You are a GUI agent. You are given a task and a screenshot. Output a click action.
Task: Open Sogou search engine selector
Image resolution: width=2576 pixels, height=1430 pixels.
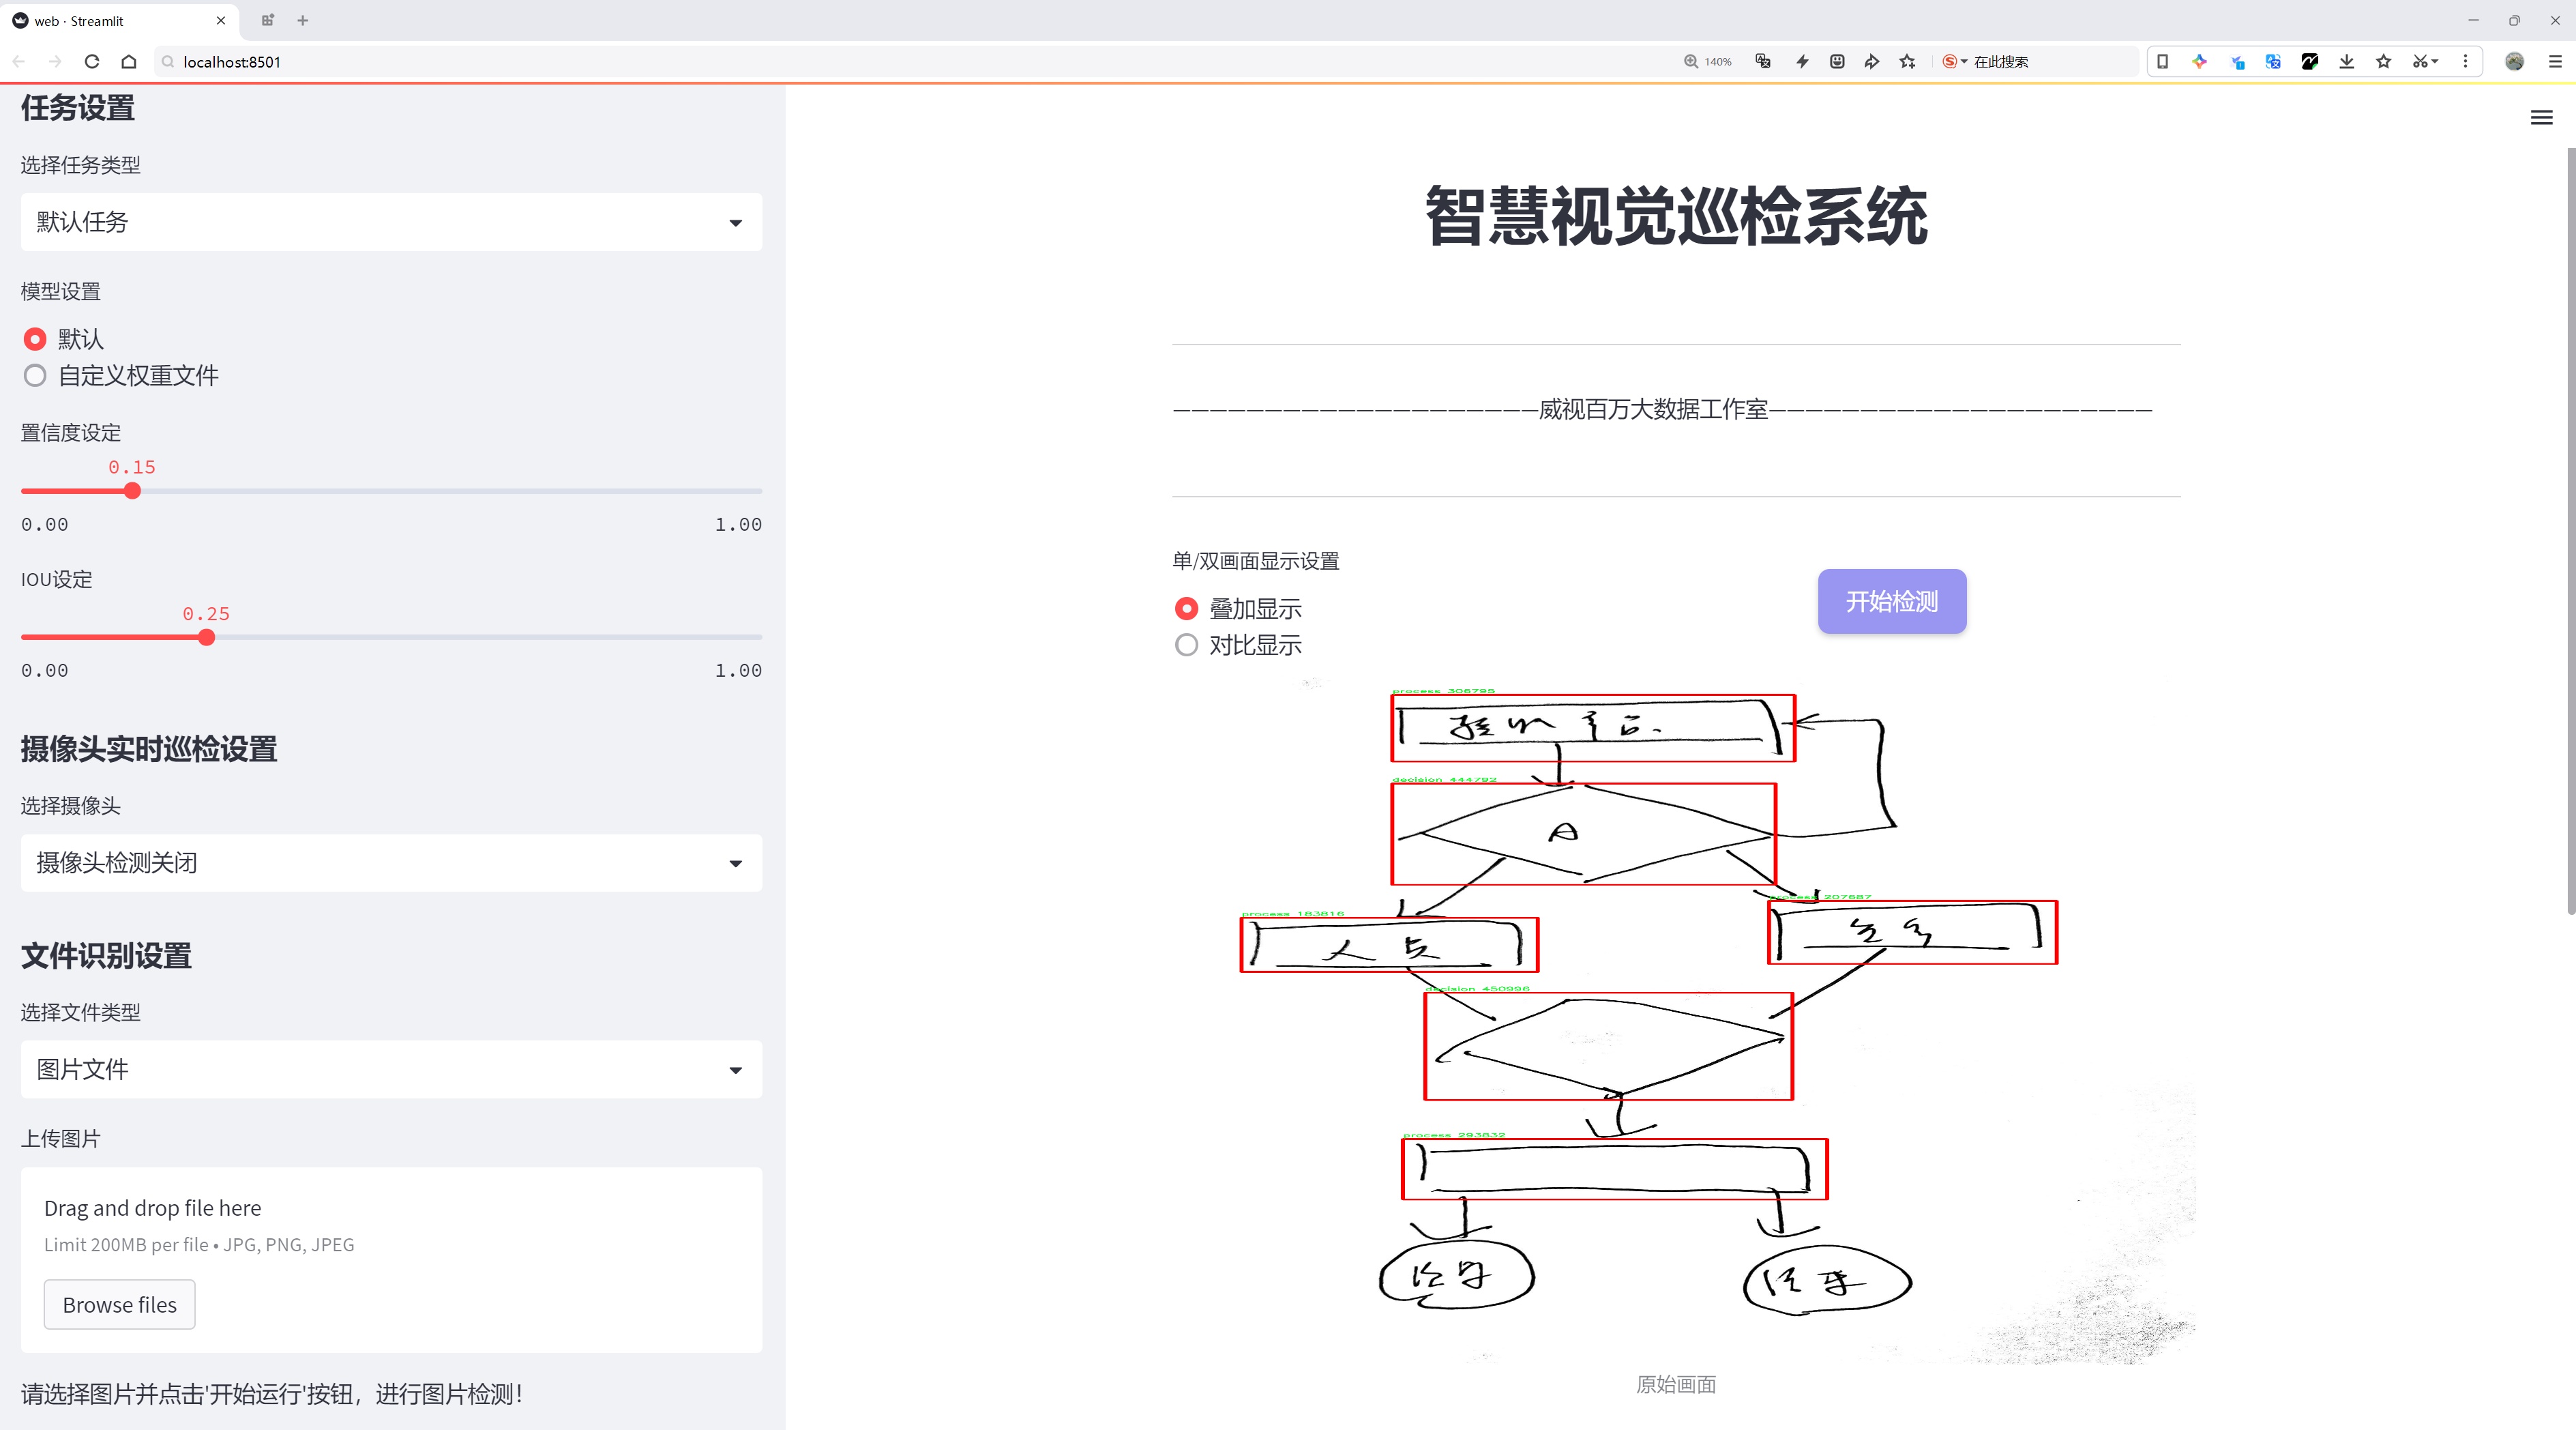click(x=1954, y=62)
